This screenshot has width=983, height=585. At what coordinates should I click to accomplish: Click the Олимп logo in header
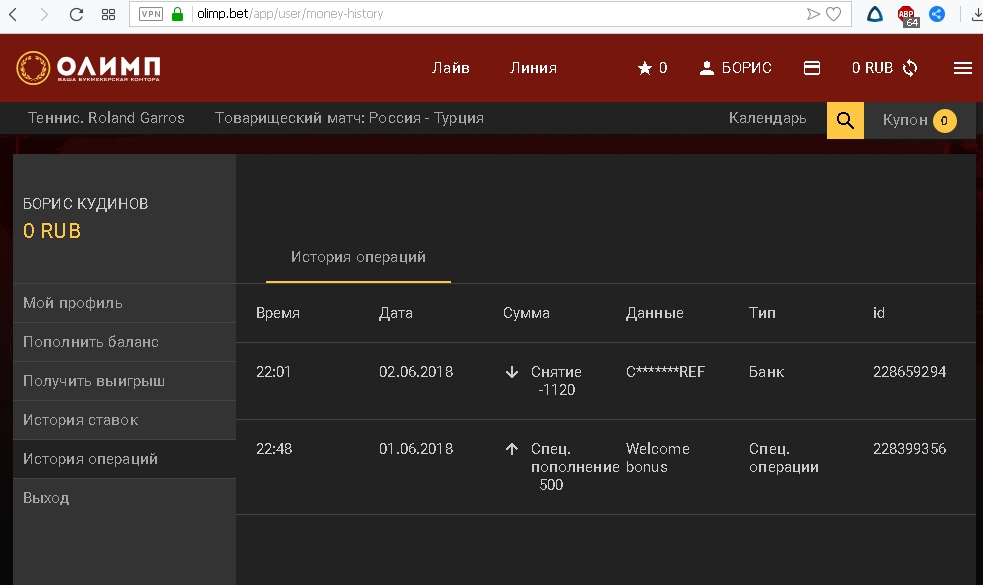[x=88, y=68]
